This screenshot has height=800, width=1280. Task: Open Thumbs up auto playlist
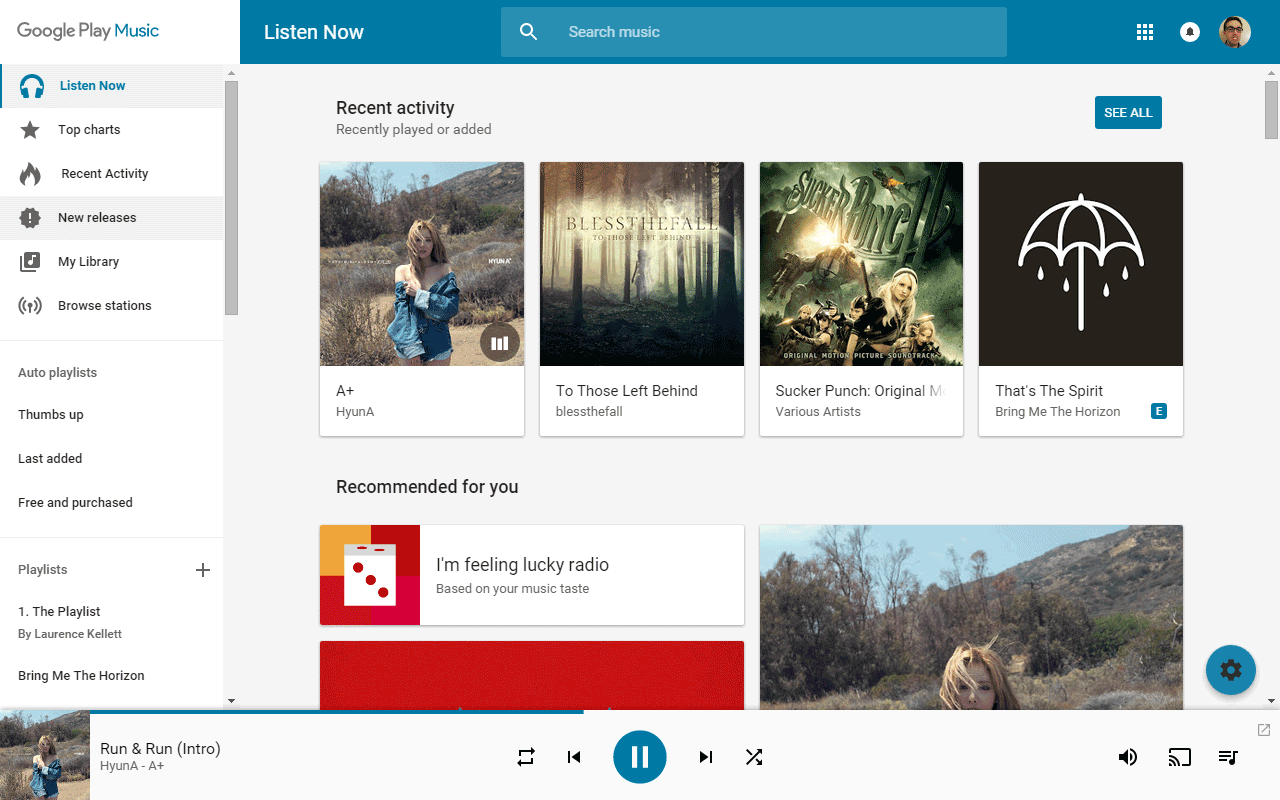(x=51, y=414)
